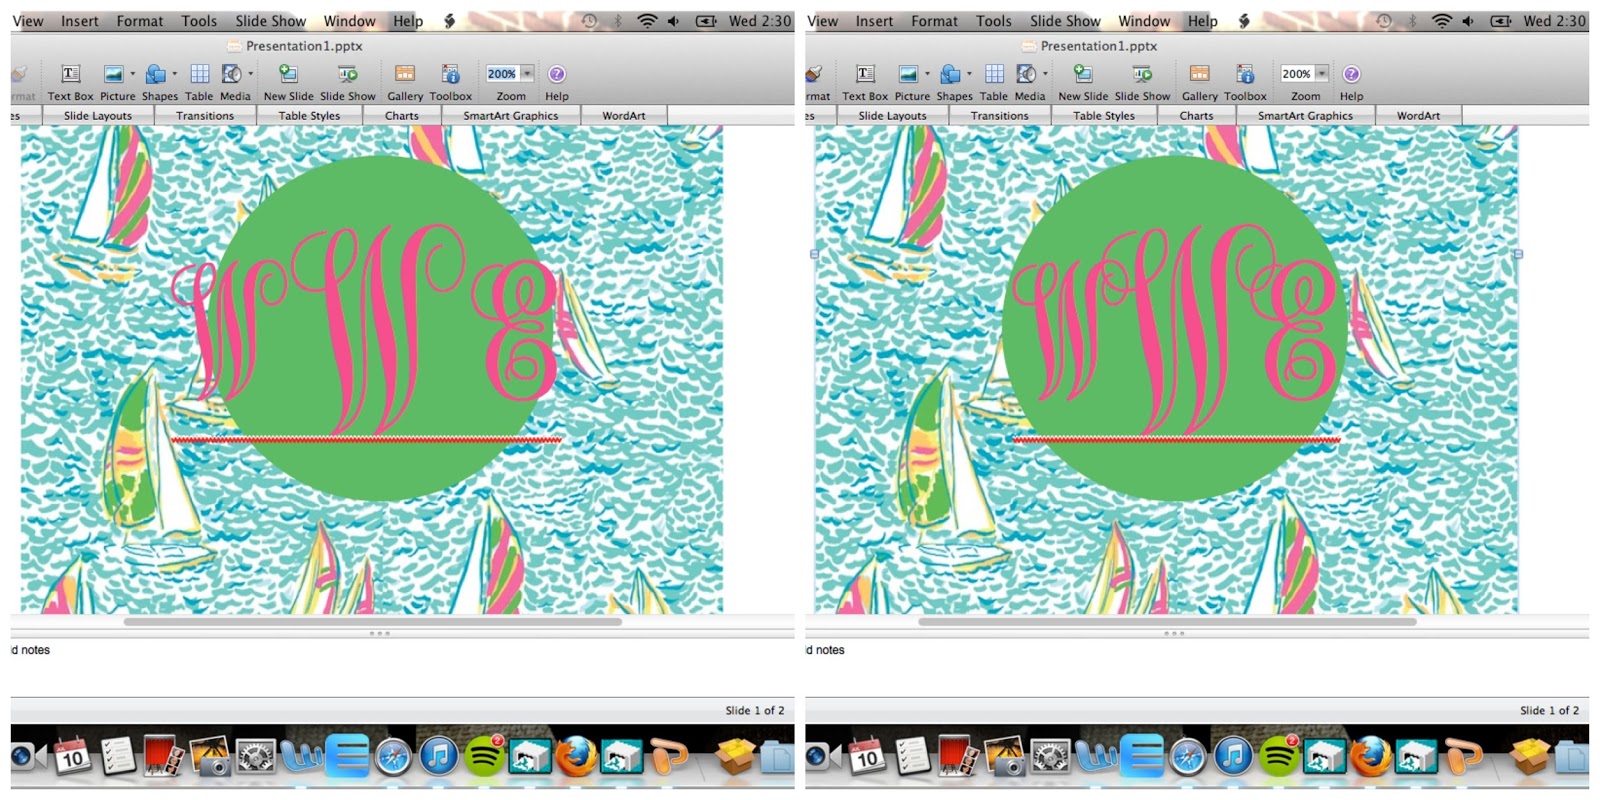Image resolution: width=1600 pixels, height=800 pixels.
Task: Open the Tools menu in the right menu bar
Action: coord(994,21)
